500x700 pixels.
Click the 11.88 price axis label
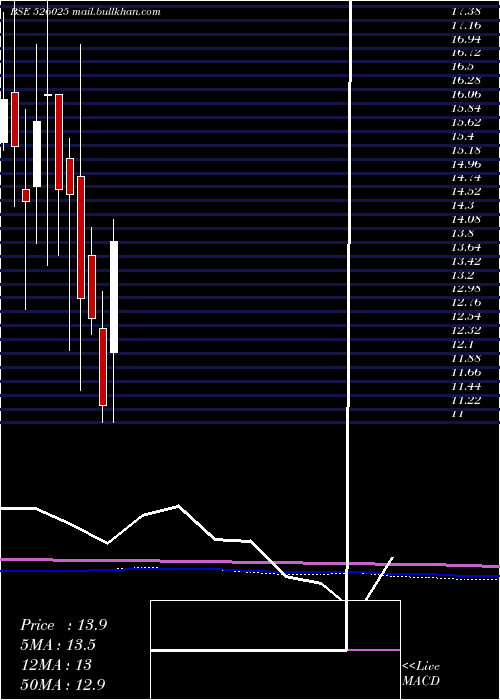[x=466, y=358]
